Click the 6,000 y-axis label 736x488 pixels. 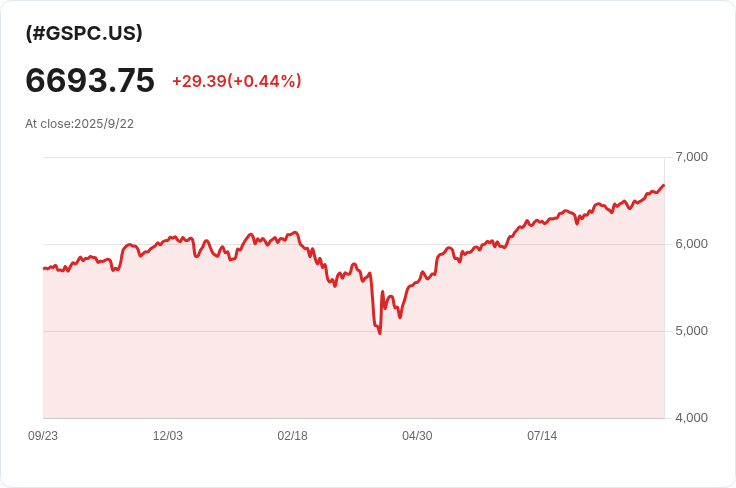click(x=691, y=244)
